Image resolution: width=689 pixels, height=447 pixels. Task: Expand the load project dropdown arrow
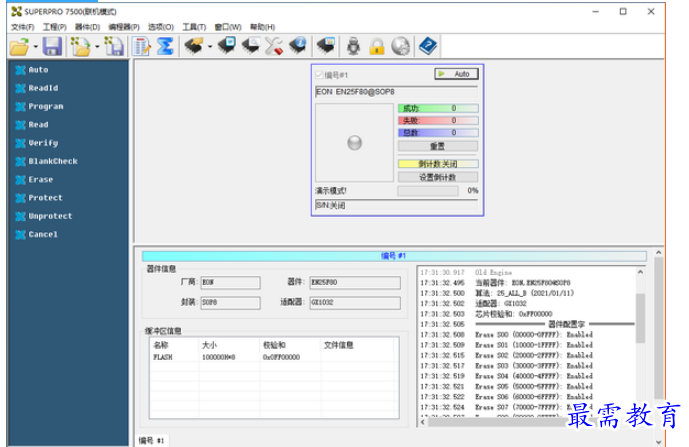(x=97, y=47)
